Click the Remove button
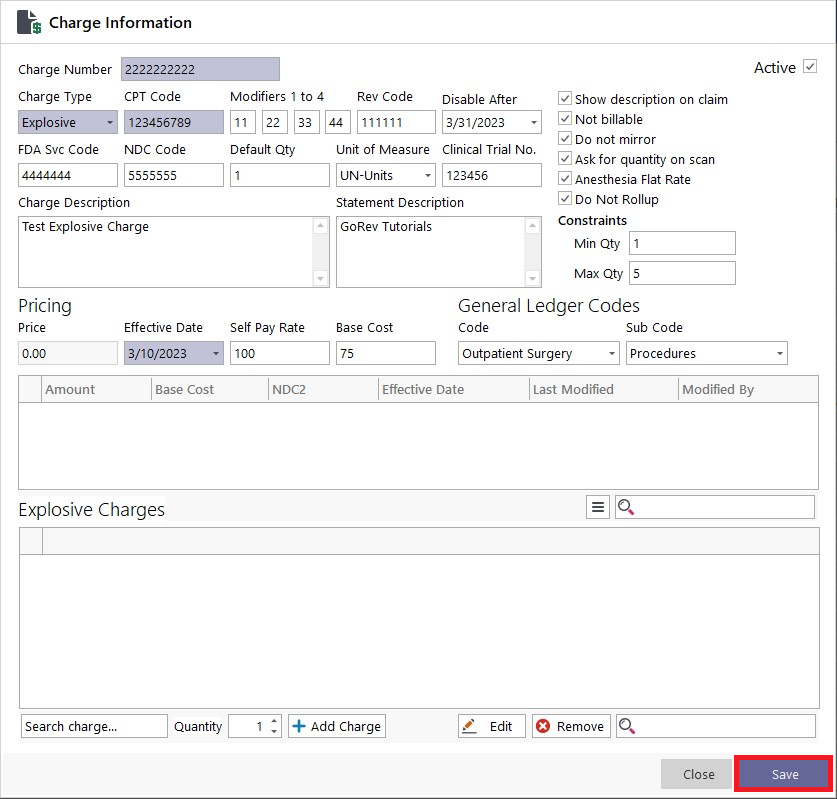The height and width of the screenshot is (799, 837). 571,726
